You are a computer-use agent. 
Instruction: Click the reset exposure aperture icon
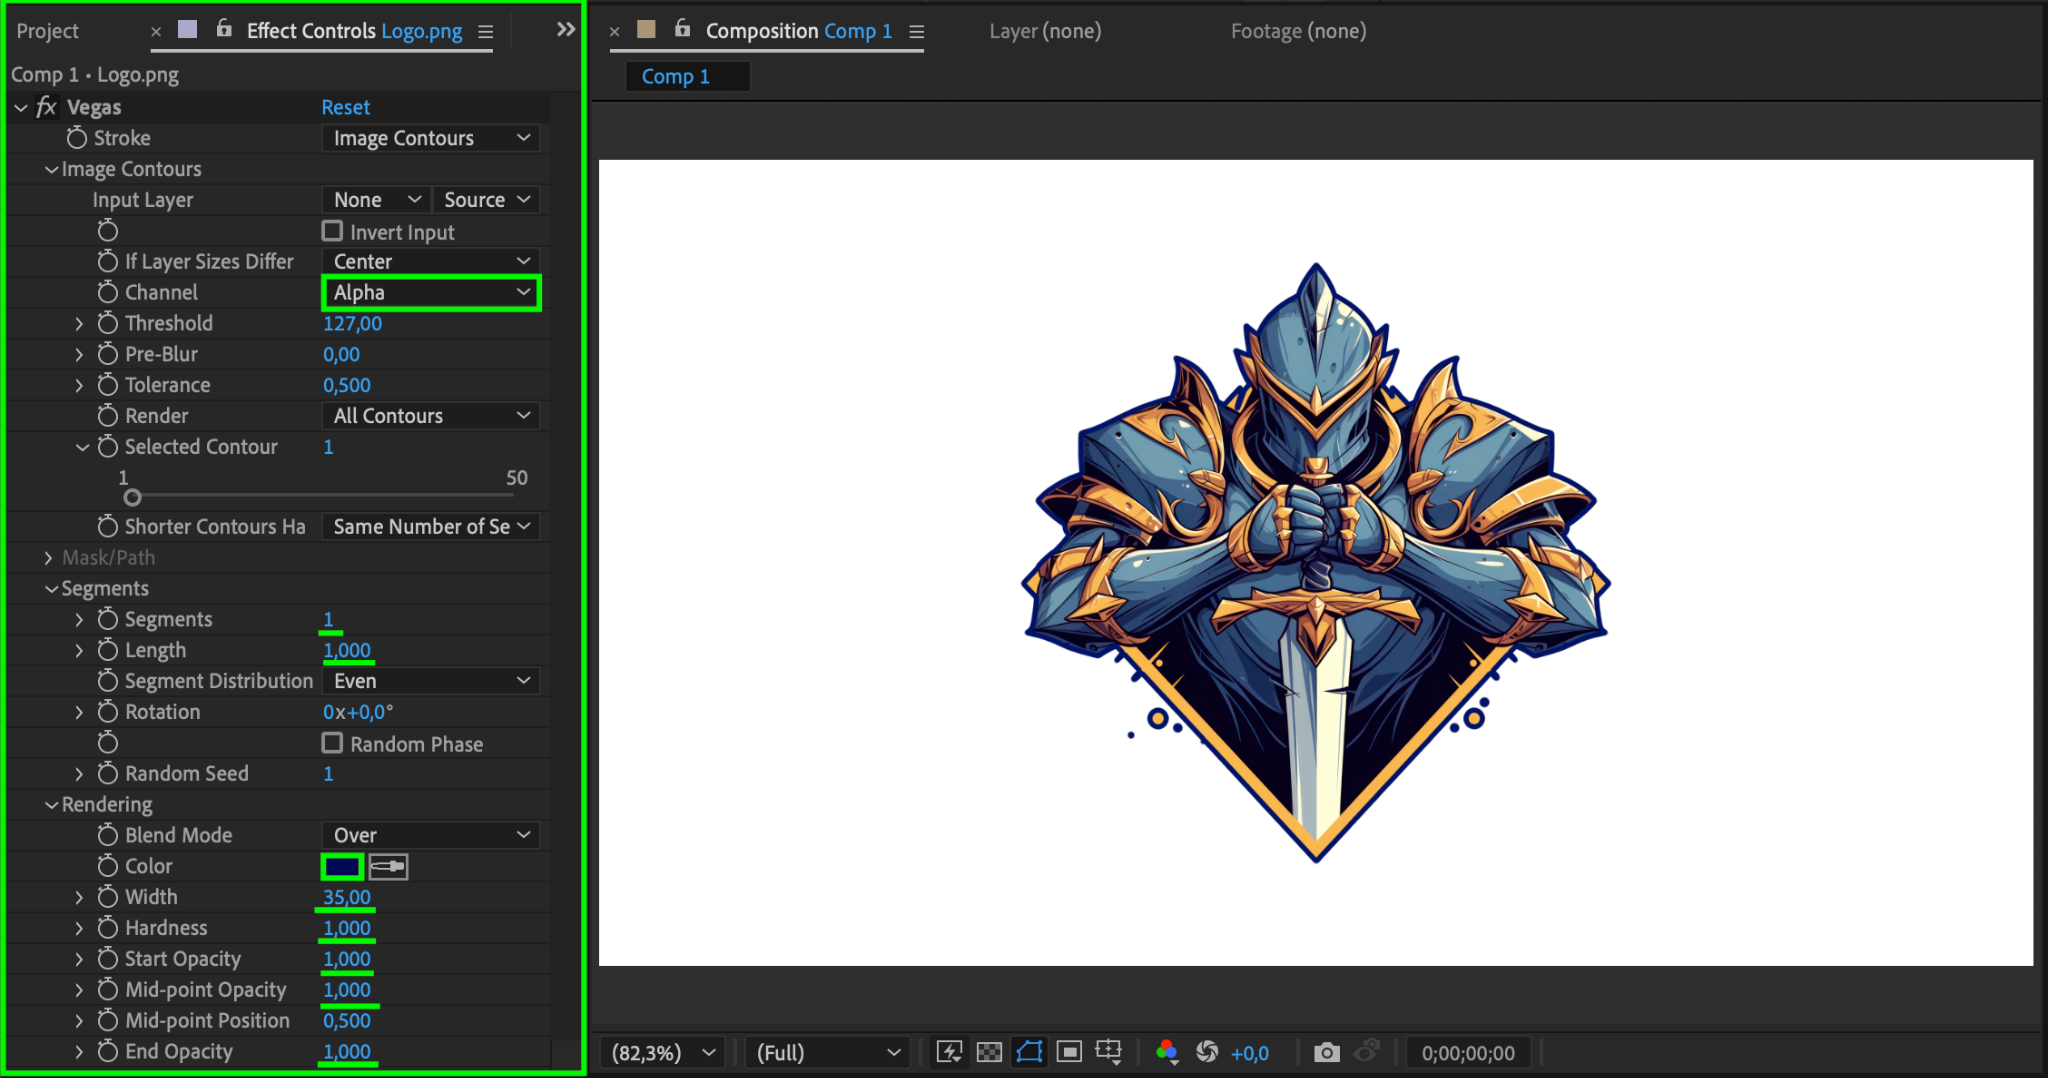pos(1207,1052)
